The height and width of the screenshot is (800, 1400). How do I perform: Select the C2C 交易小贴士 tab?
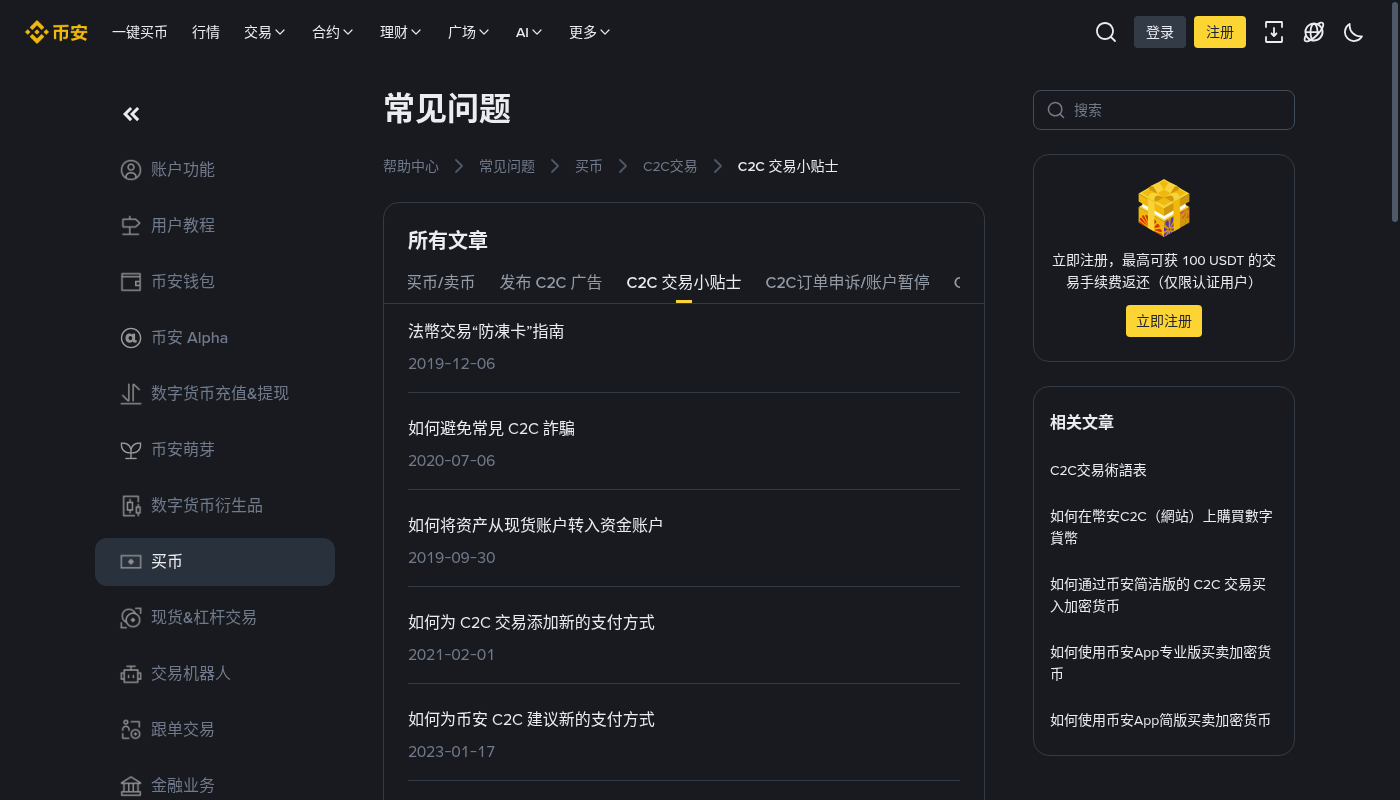(684, 282)
